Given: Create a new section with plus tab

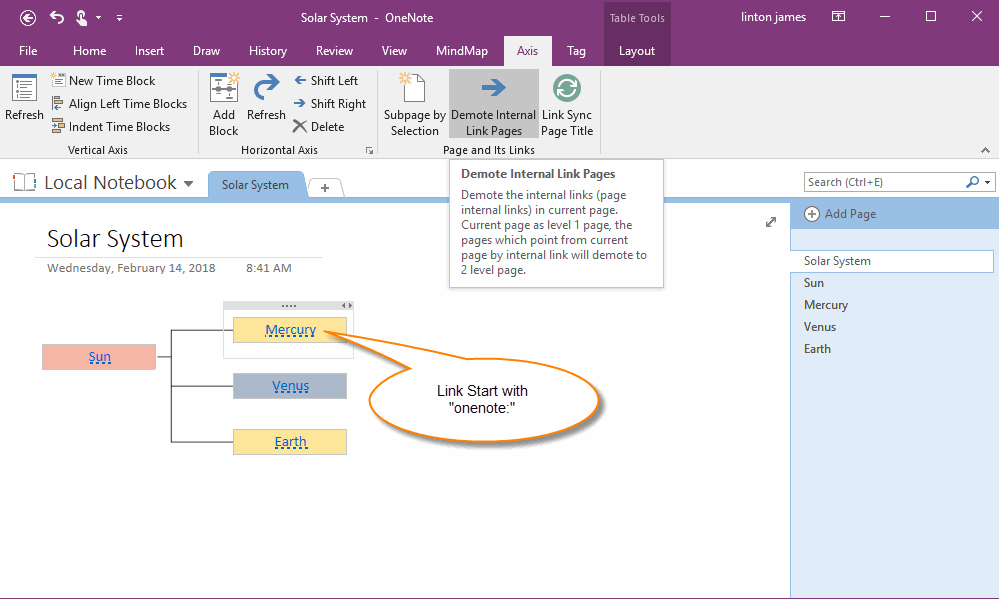Looking at the screenshot, I should [x=325, y=187].
